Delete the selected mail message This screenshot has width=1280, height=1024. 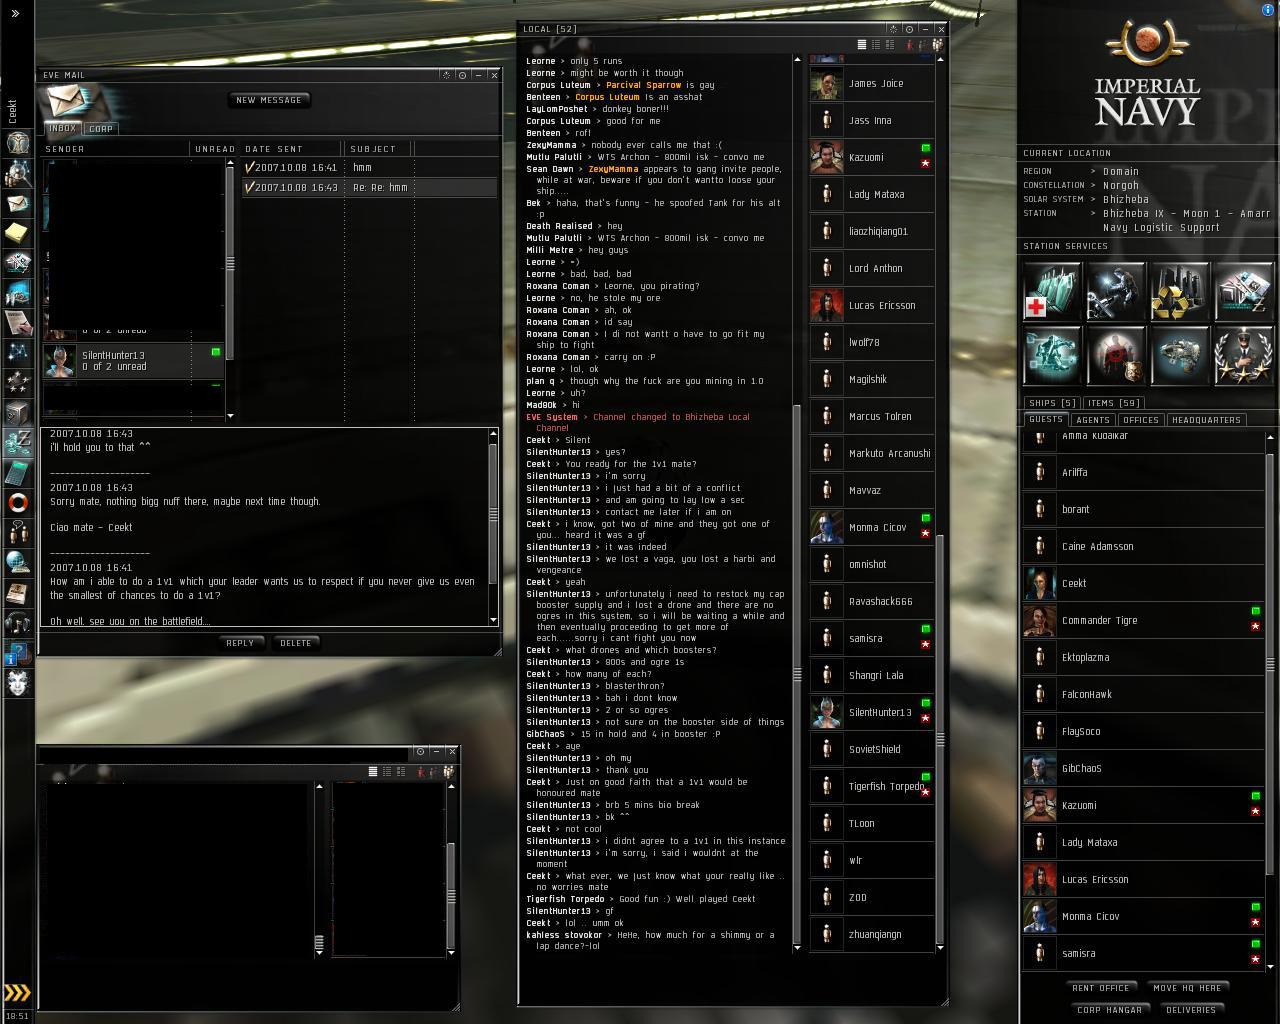tap(296, 643)
